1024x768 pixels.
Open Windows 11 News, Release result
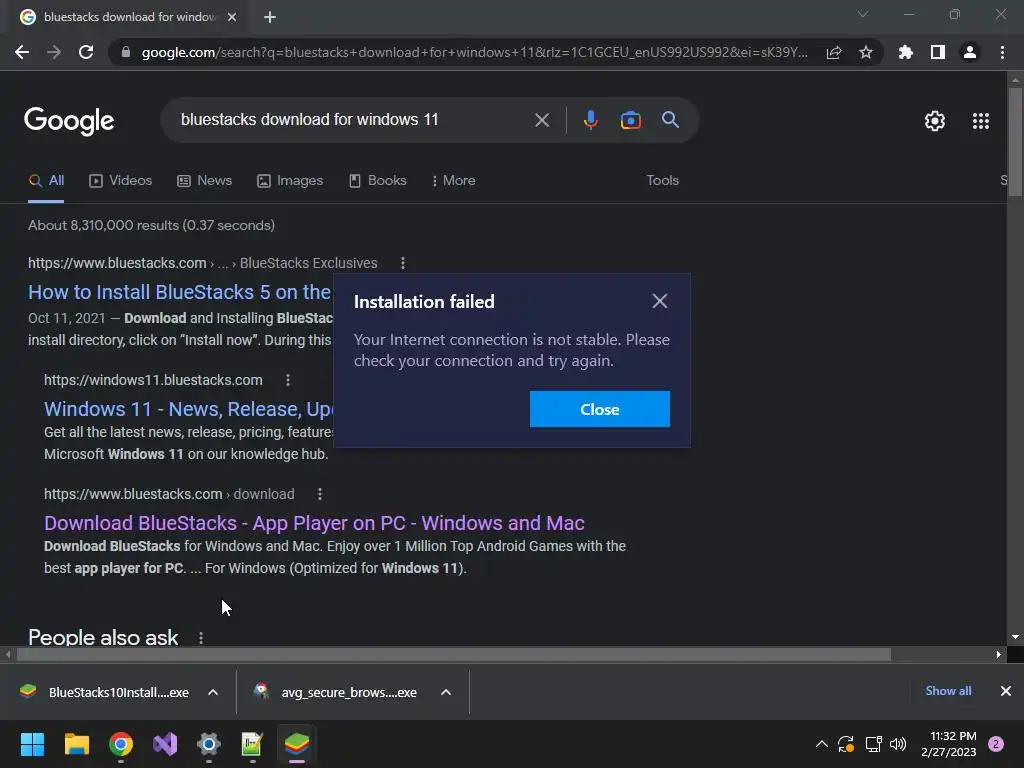189,409
